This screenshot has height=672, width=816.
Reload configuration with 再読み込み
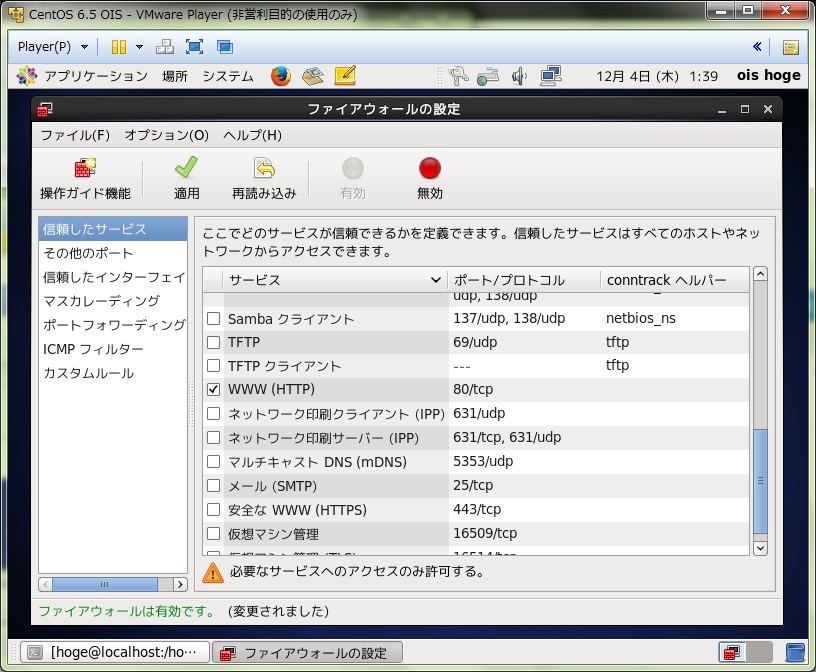coord(264,179)
